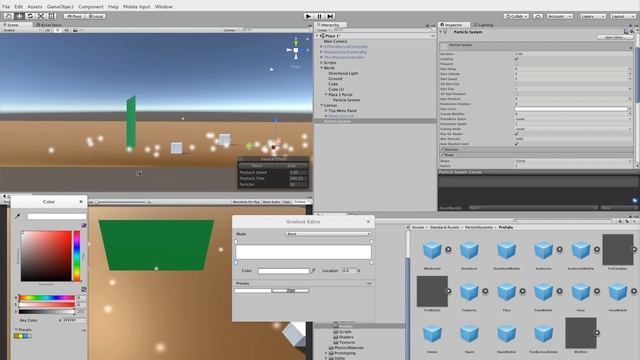Toggle the Emission module checkbox
Image resolution: width=640 pixels, height=360 pixels.
pos(442,149)
